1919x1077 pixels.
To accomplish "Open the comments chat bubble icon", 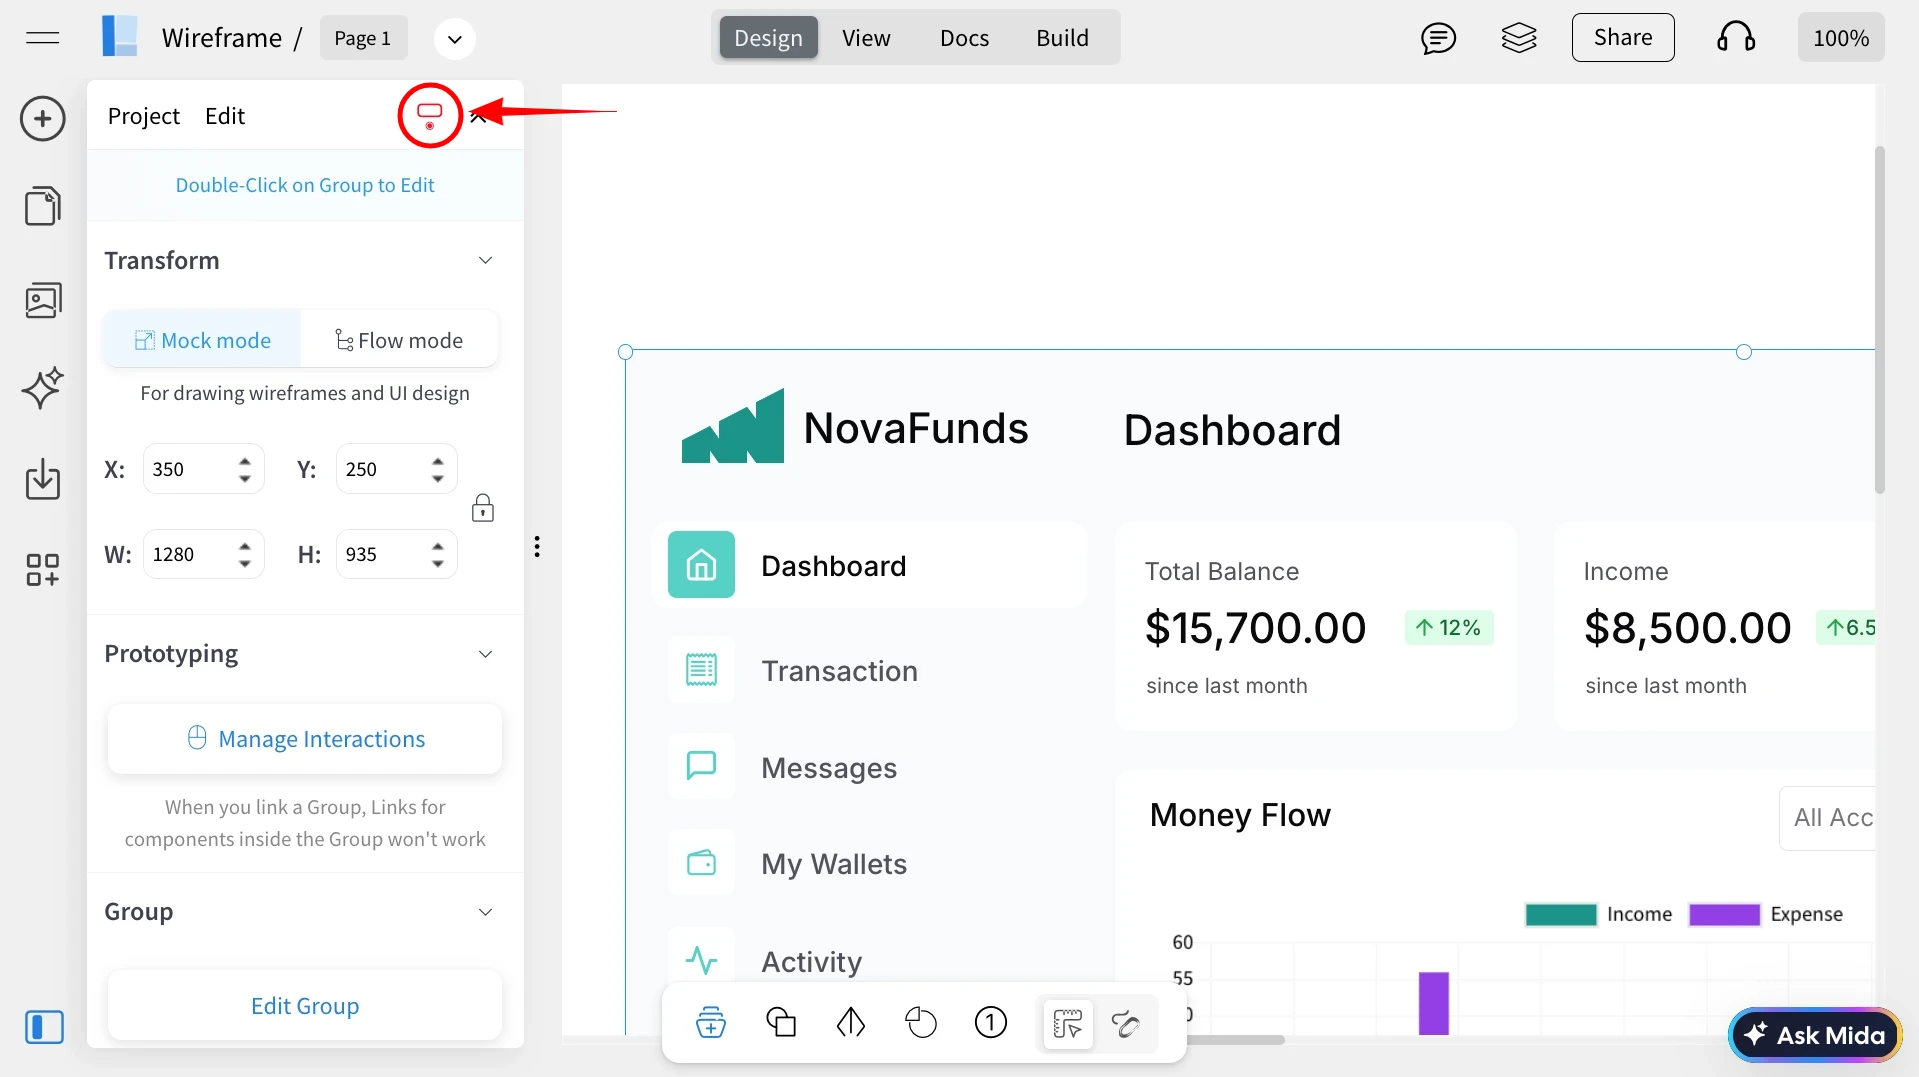I will coord(1438,38).
